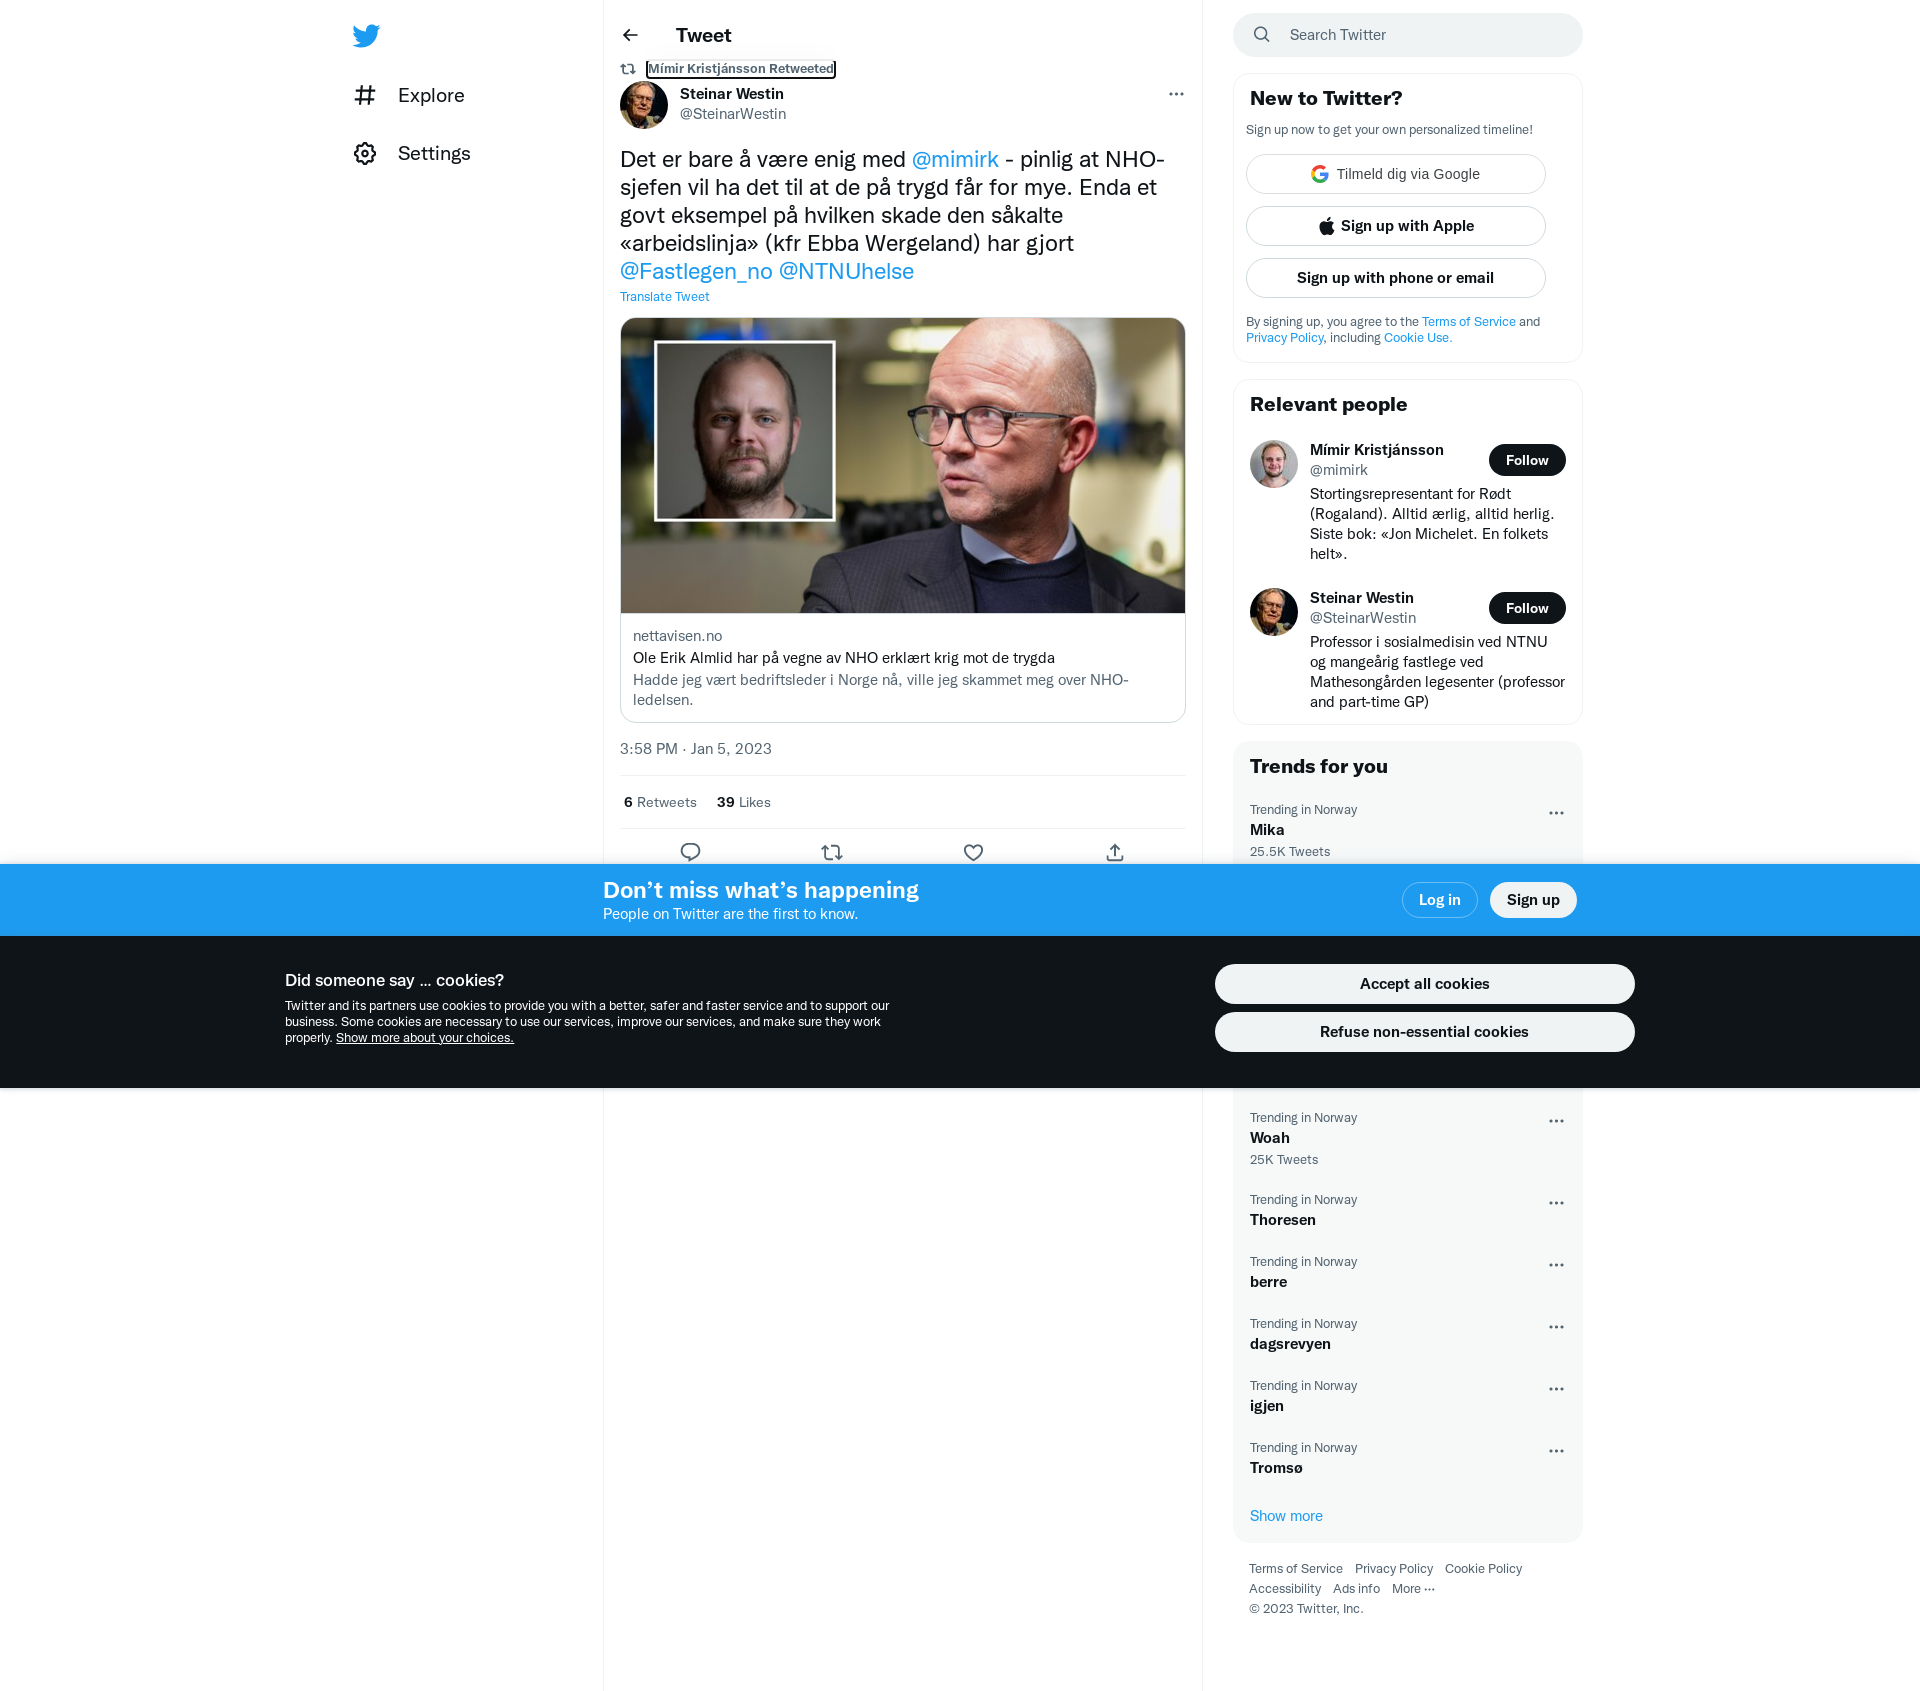Click the Translate Tweet link
The height and width of the screenshot is (1691, 1920).
pos(664,297)
